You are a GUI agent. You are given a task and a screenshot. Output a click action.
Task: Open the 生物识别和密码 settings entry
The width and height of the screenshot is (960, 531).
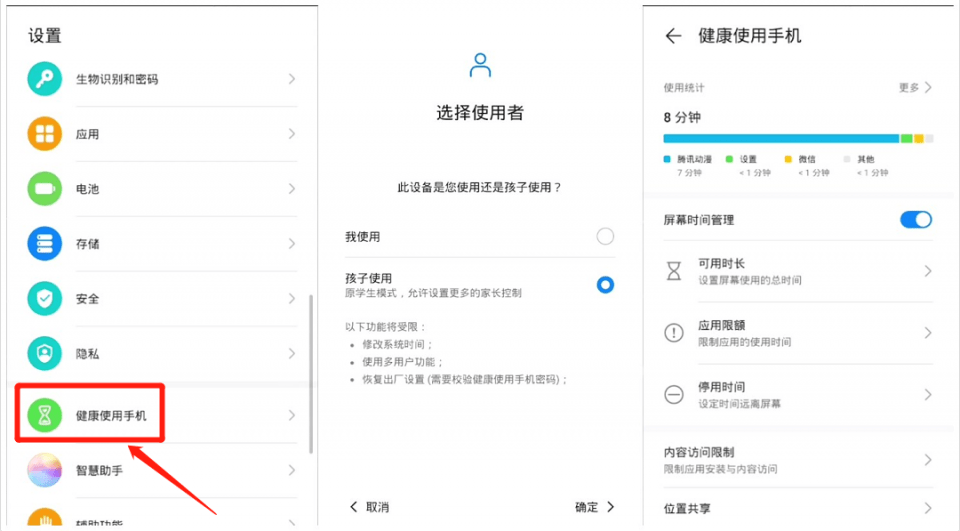(162, 79)
